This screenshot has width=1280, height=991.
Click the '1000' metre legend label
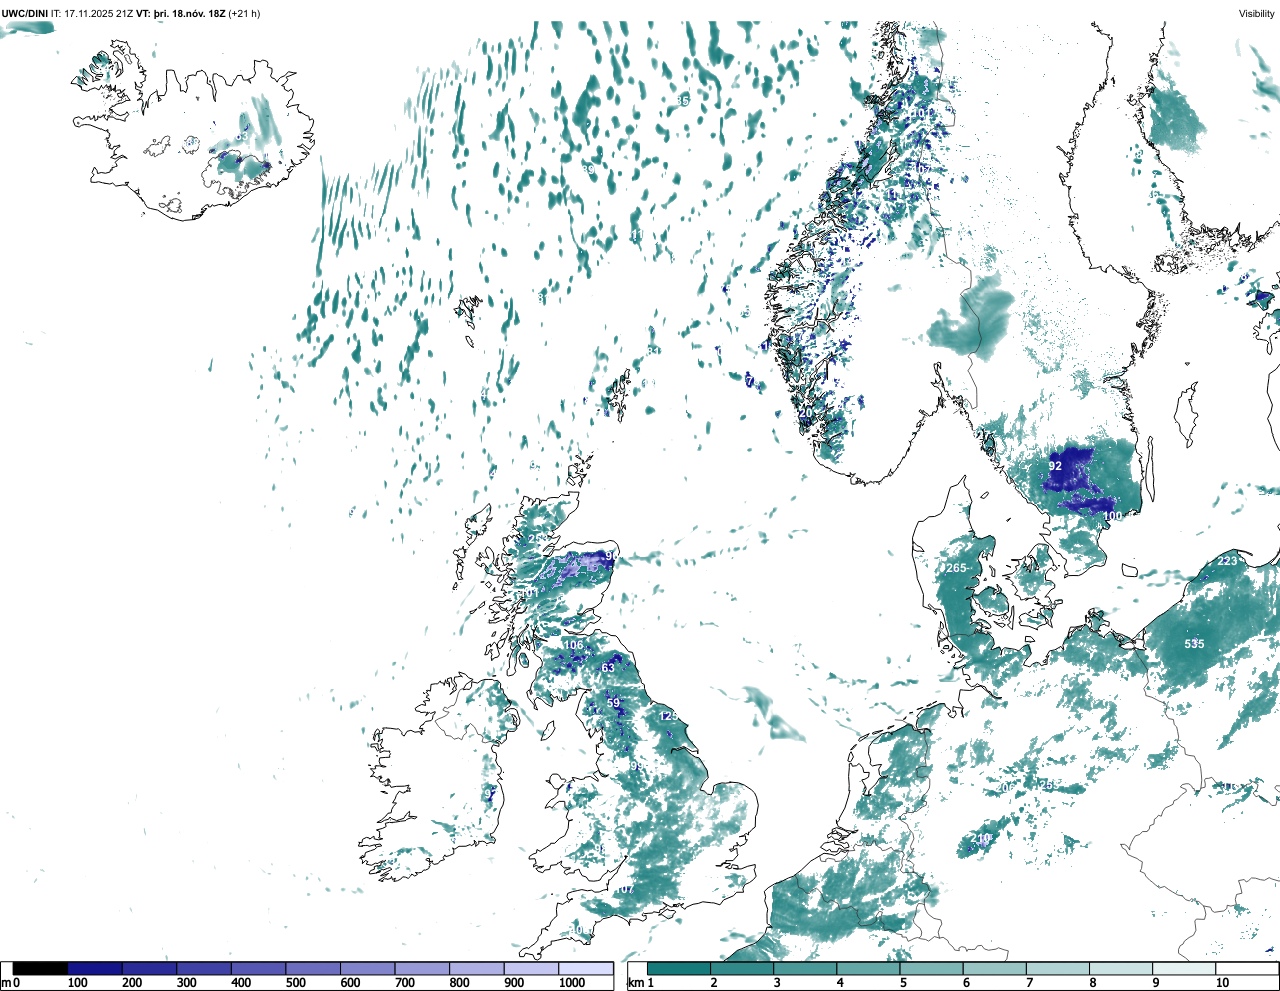pyautogui.click(x=572, y=983)
